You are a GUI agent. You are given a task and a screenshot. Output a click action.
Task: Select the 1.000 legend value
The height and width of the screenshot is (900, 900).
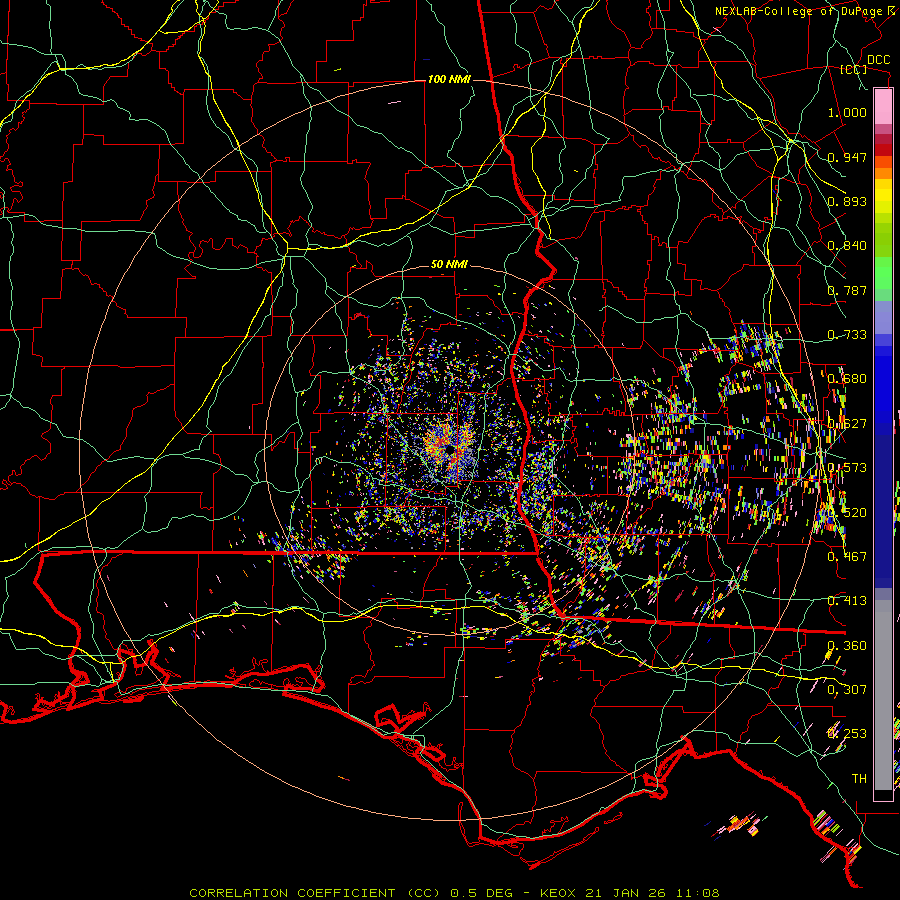pyautogui.click(x=847, y=112)
